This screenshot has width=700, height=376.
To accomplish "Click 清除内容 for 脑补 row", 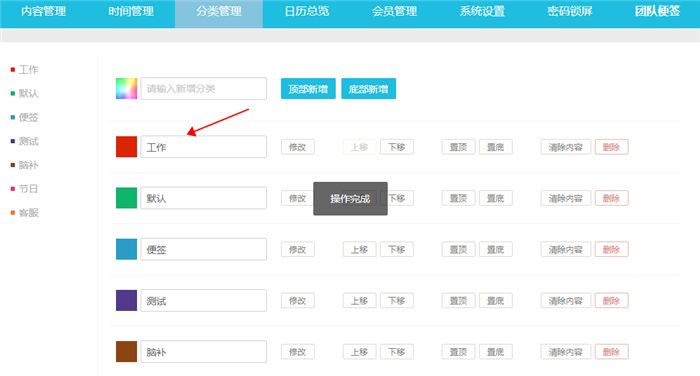I will 566,351.
